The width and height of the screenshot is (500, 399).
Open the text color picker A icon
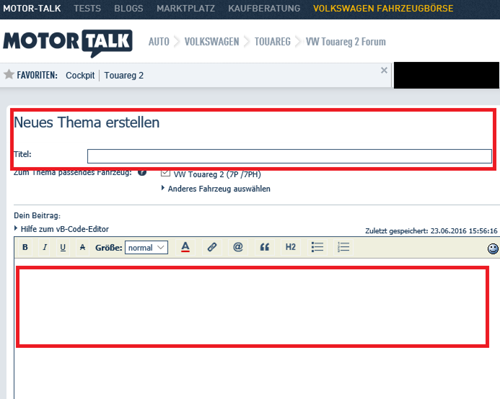[x=185, y=247]
